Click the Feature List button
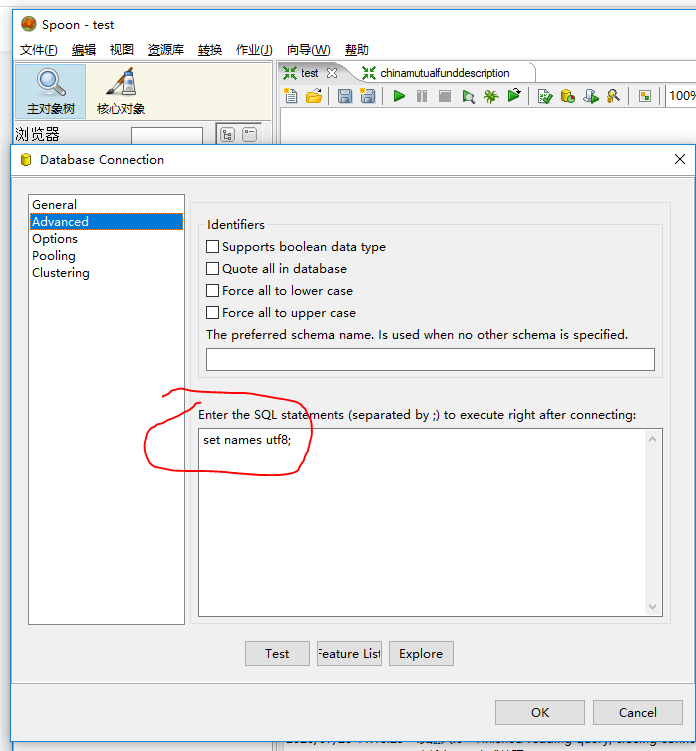 pos(349,653)
